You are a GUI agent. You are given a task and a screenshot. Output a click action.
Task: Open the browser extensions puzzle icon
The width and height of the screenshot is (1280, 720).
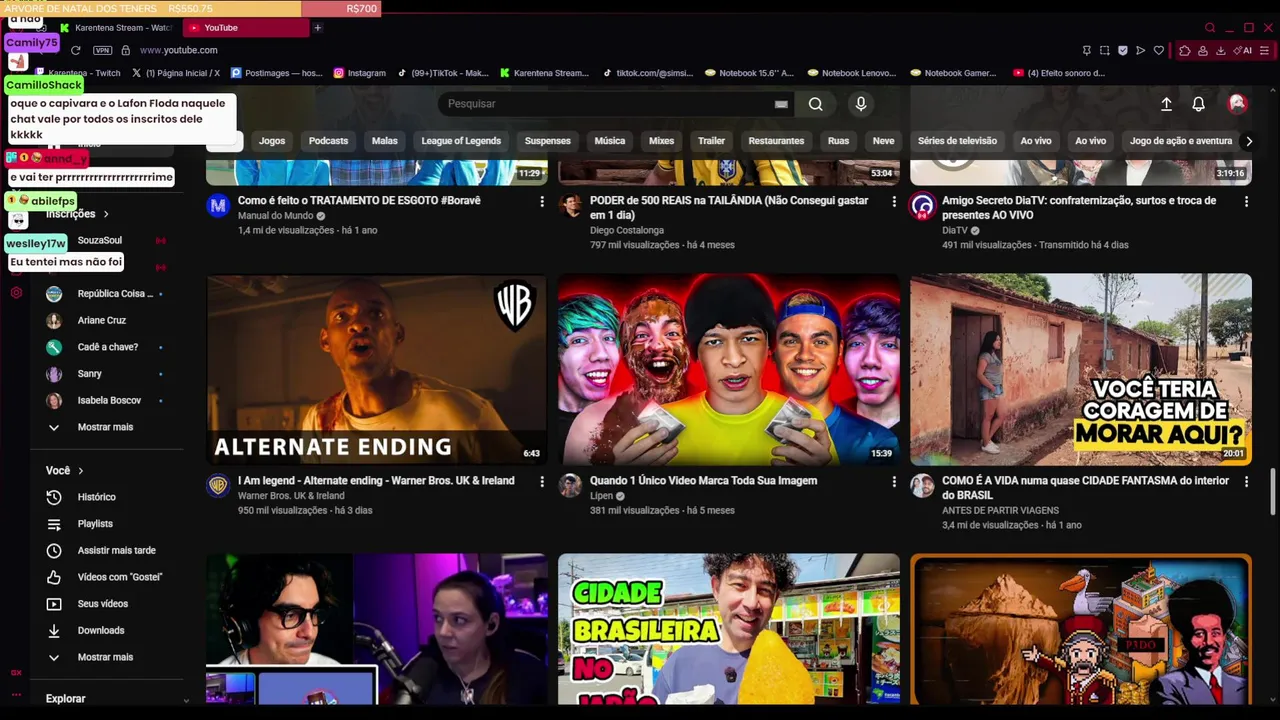(1185, 50)
